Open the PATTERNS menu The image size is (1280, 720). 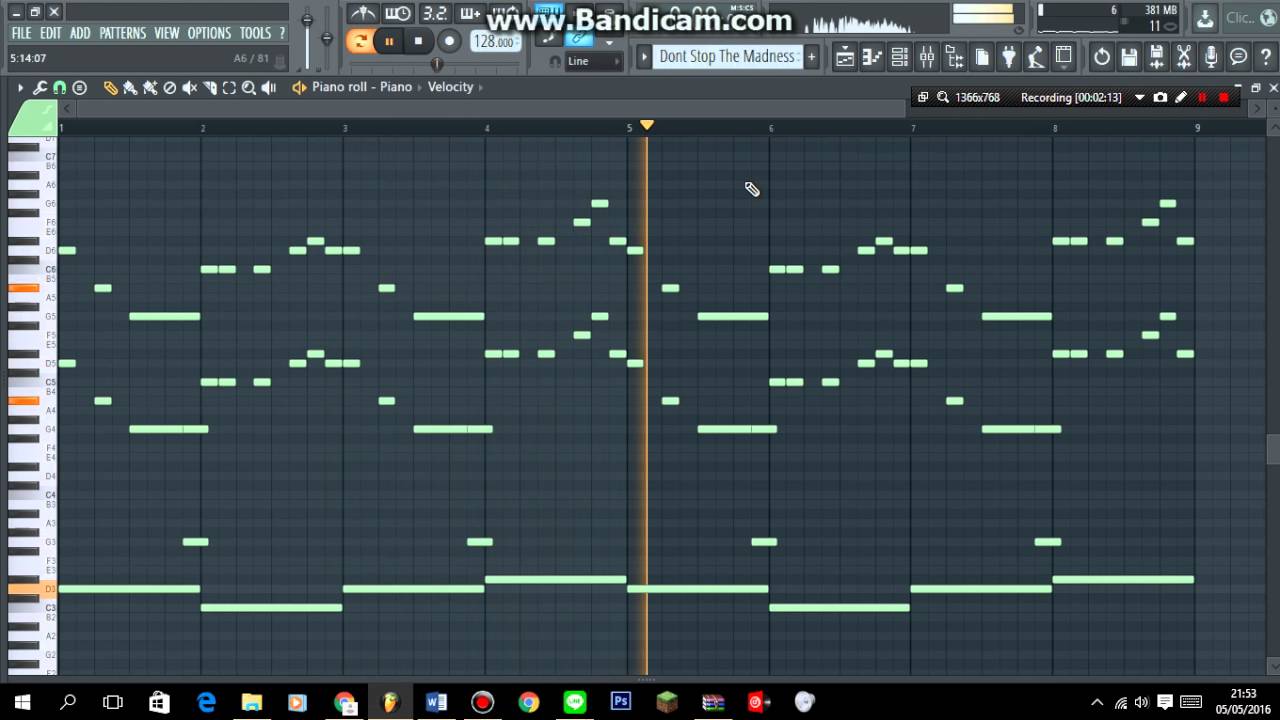click(x=122, y=33)
